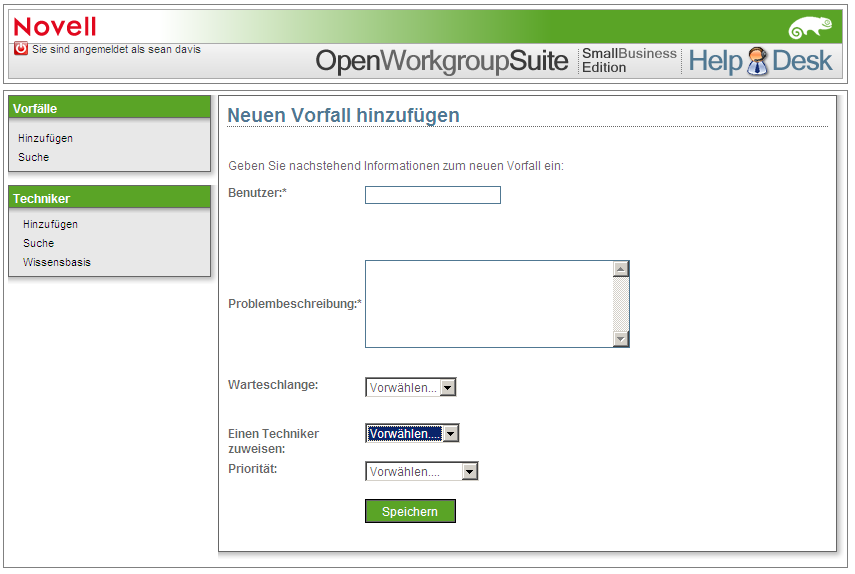Open Suche under Techniker
The width and height of the screenshot is (855, 574).
pyautogui.click(x=38, y=243)
